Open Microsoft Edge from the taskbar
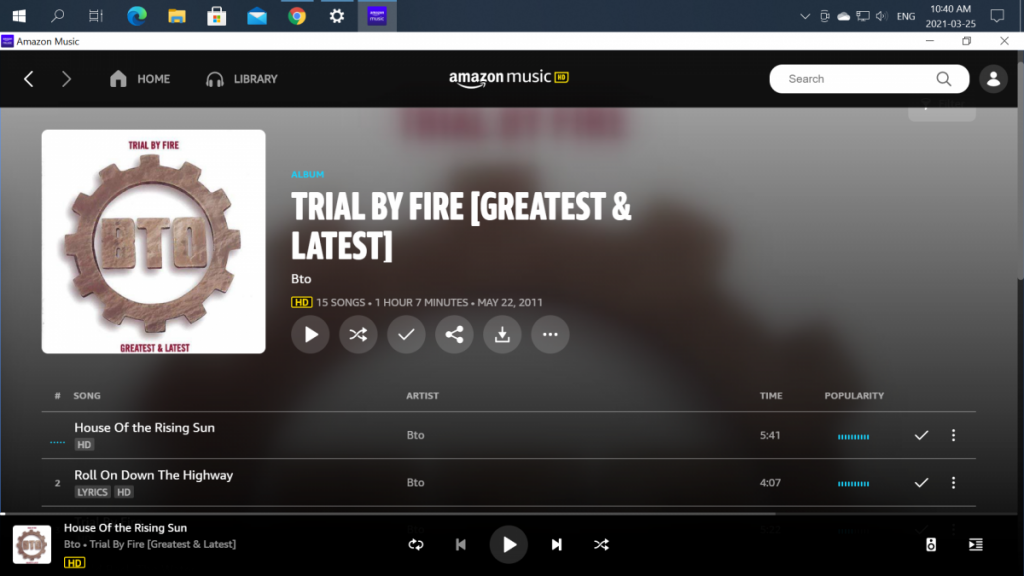This screenshot has height=576, width=1024. (x=136, y=16)
